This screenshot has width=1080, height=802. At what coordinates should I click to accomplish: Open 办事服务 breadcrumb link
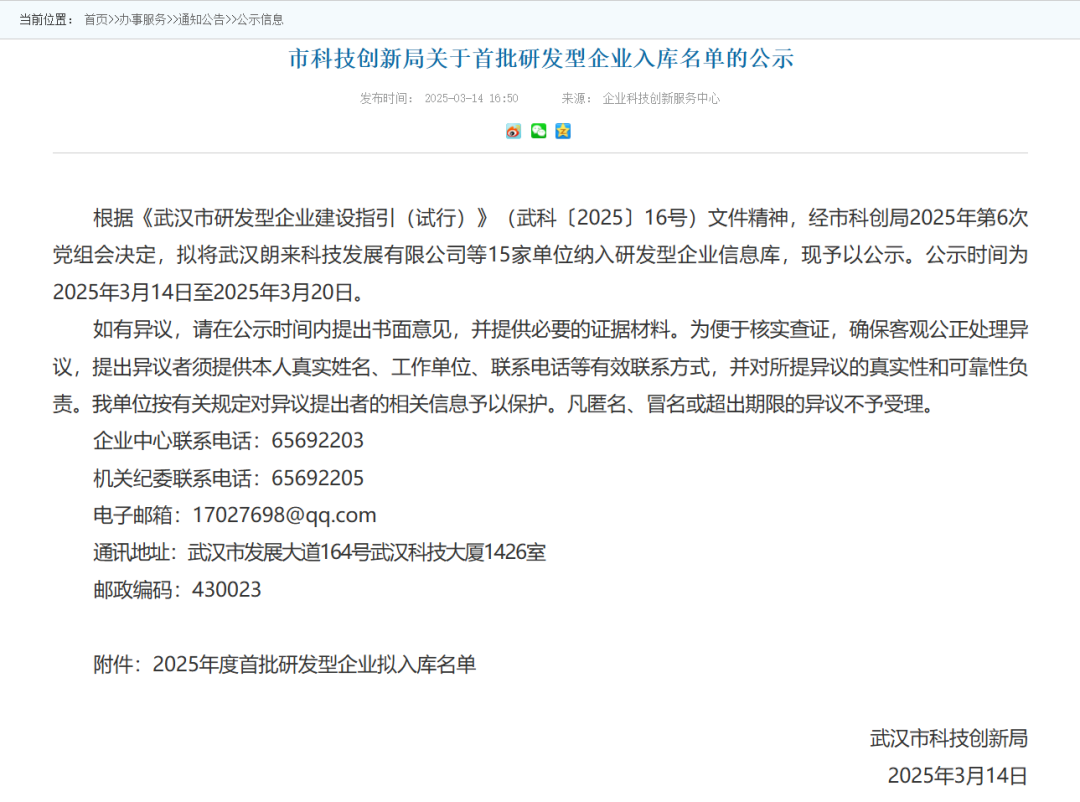tap(143, 19)
